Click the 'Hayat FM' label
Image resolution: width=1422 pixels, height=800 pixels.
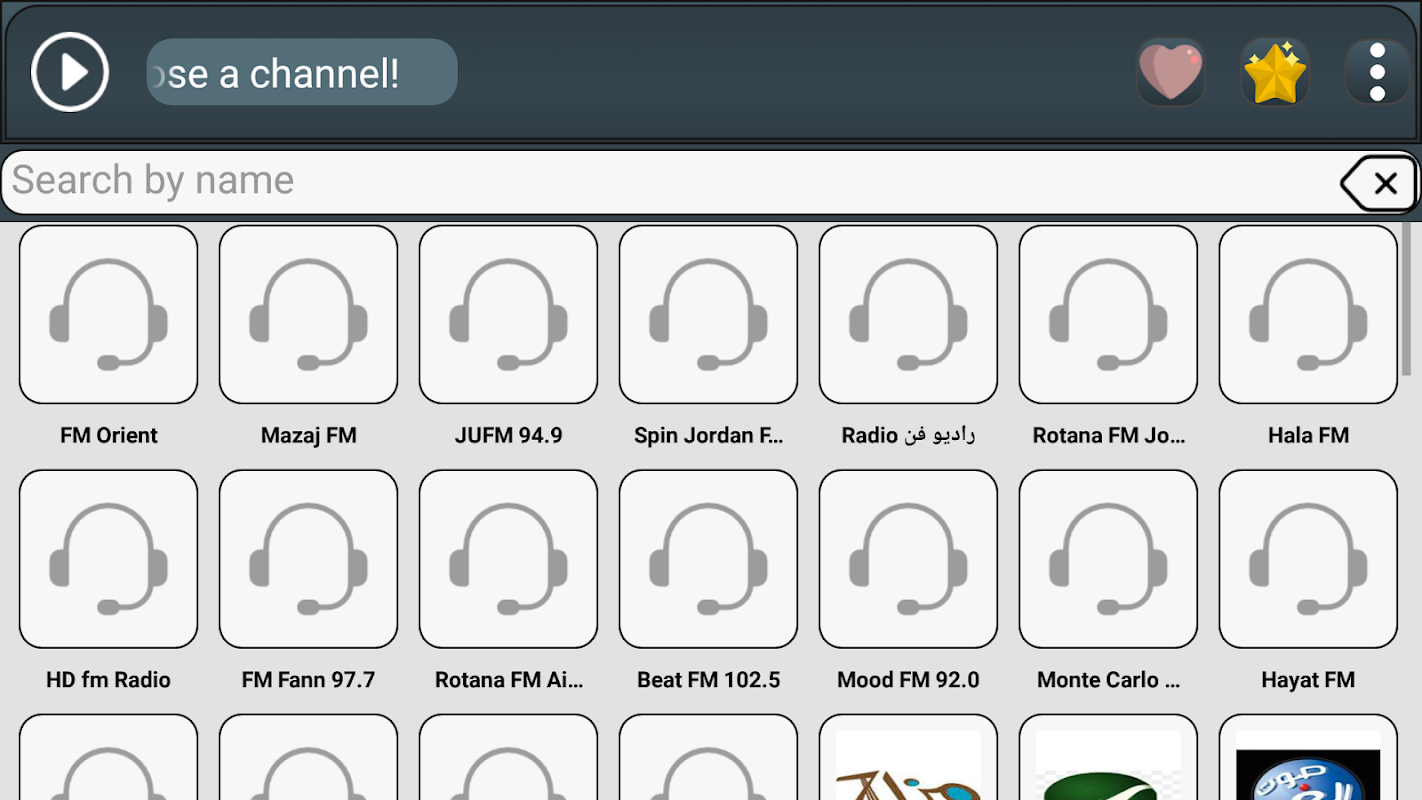tap(1308, 680)
